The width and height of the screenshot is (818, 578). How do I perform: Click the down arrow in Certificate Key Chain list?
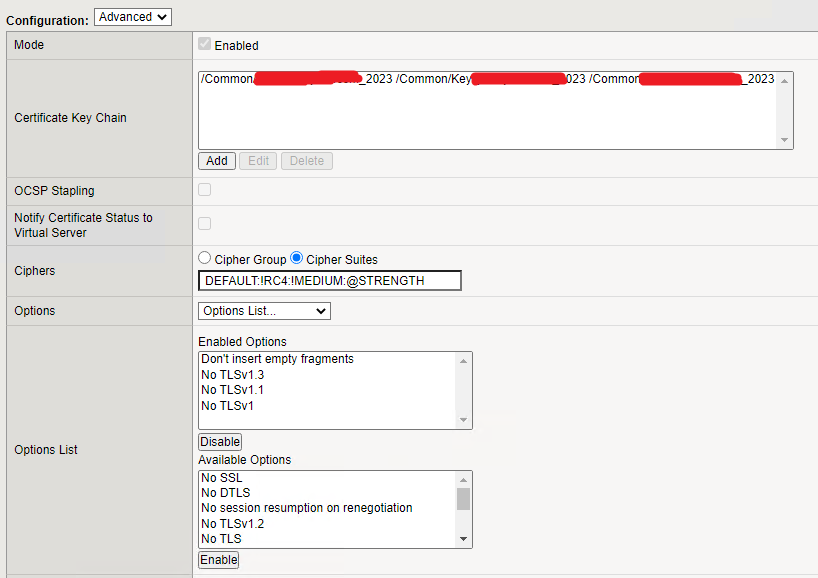pyautogui.click(x=784, y=140)
